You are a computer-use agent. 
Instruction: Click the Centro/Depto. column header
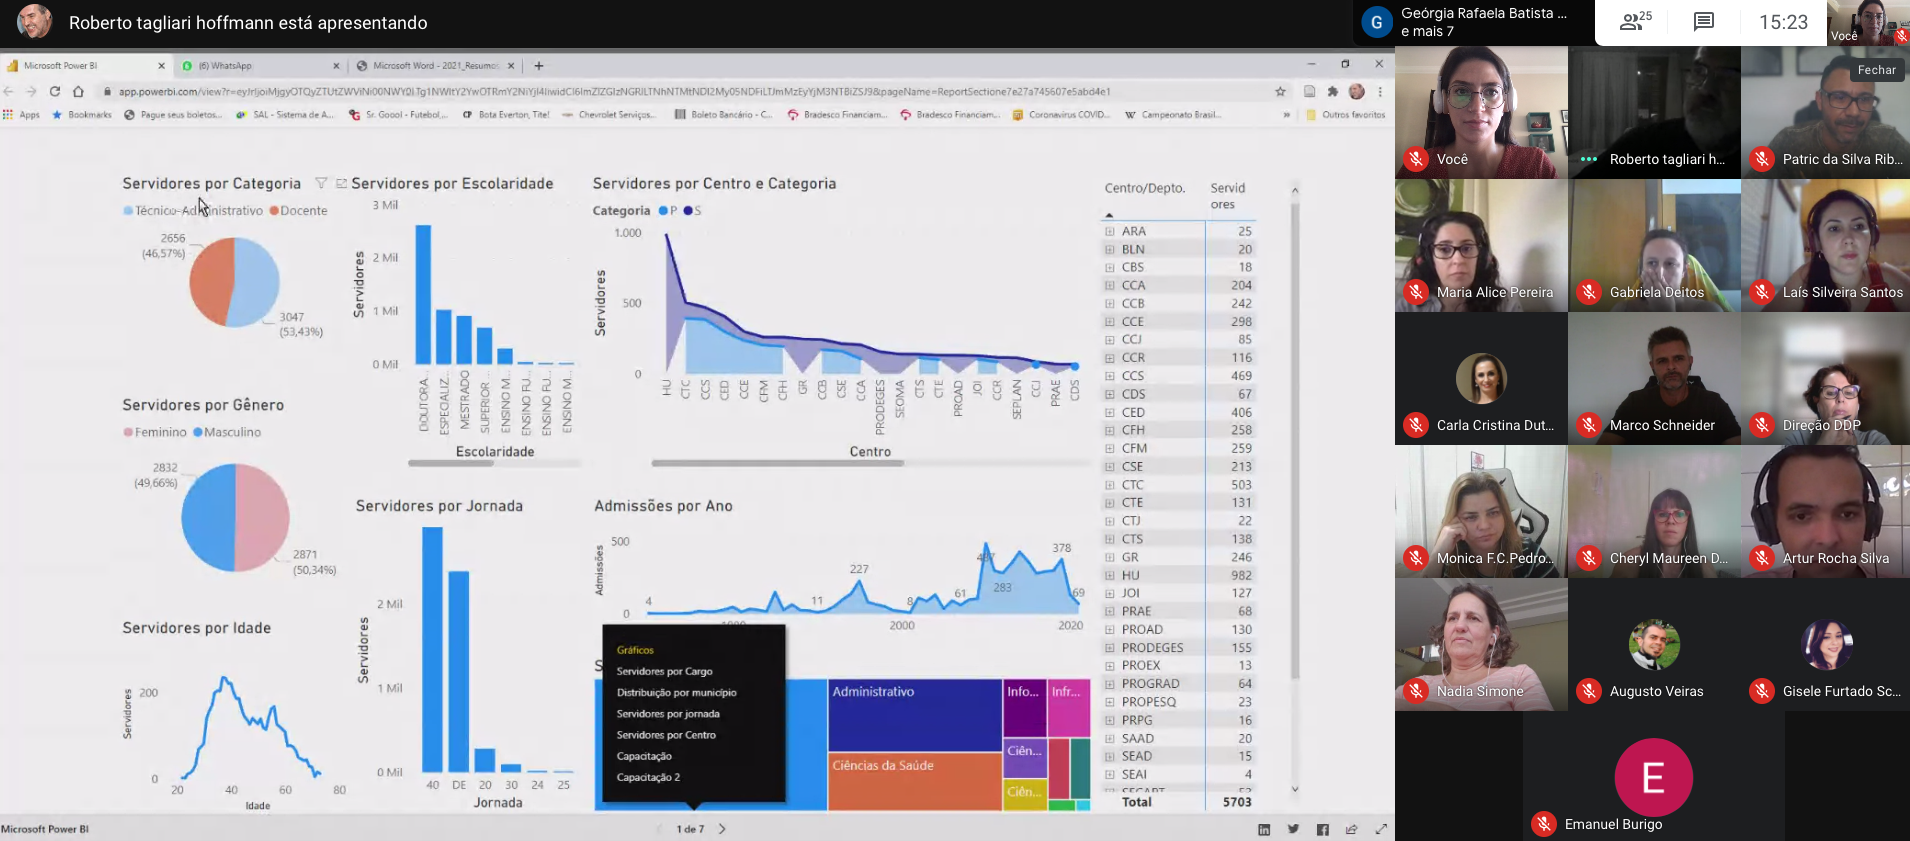pos(1145,188)
